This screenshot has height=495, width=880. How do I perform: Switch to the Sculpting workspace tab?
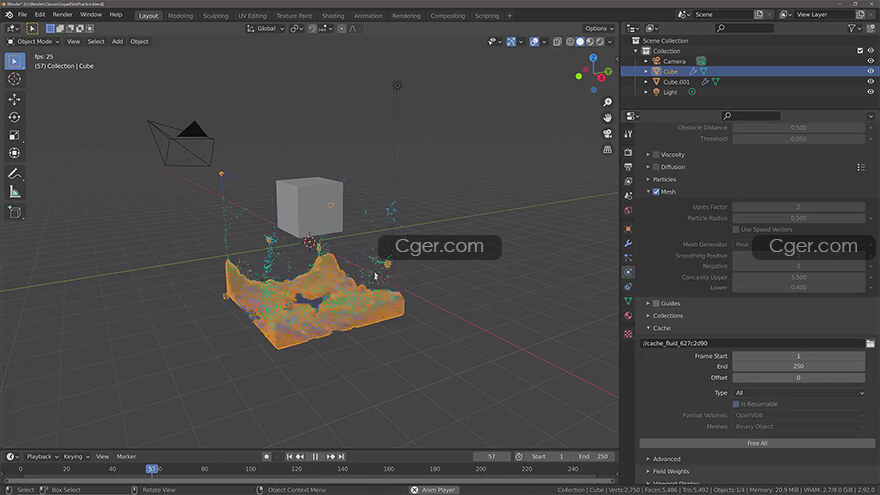(216, 16)
